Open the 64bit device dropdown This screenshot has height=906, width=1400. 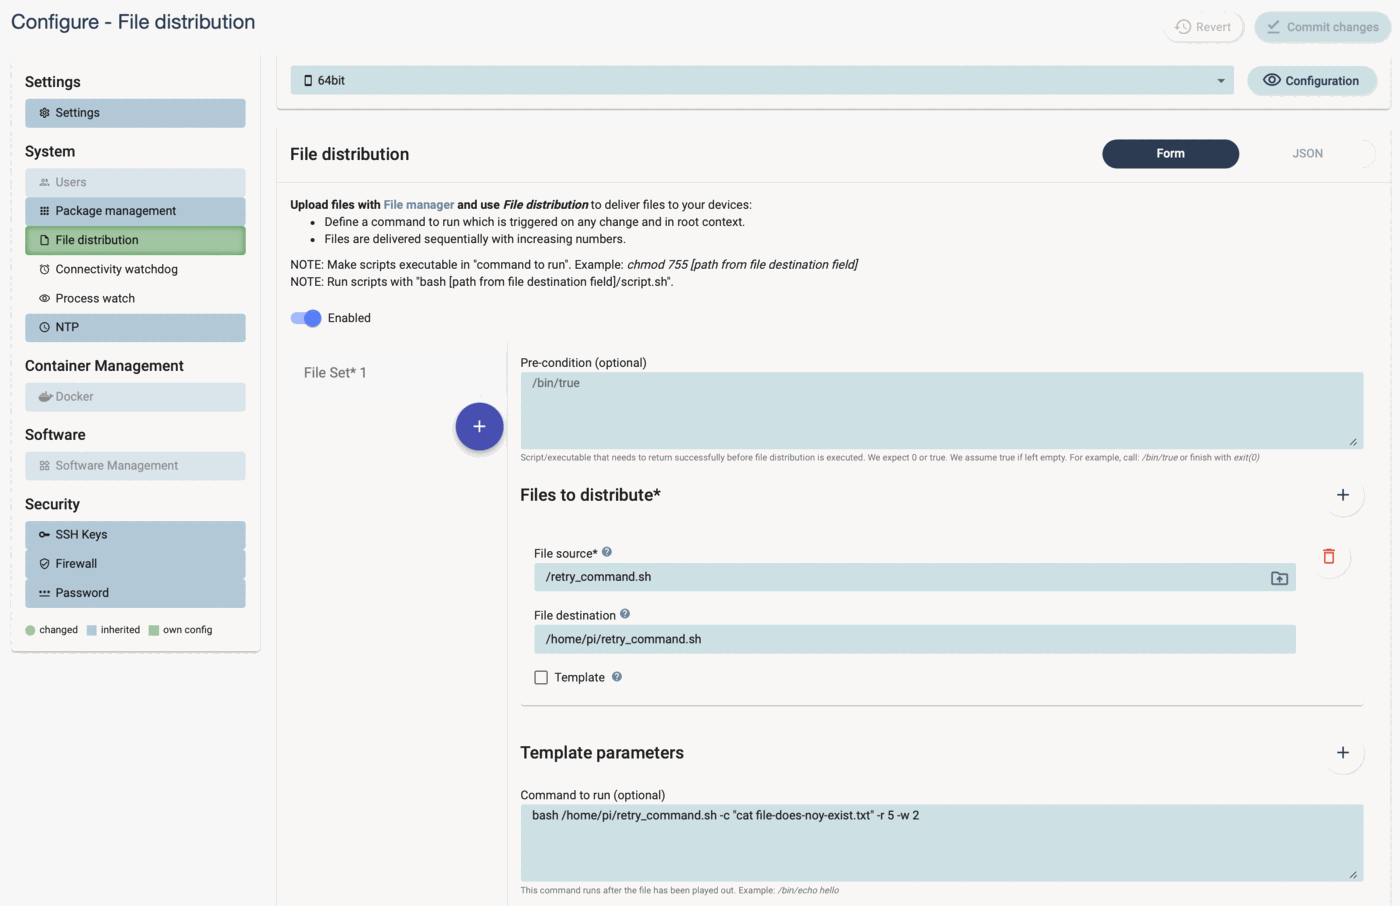[x=1220, y=81]
